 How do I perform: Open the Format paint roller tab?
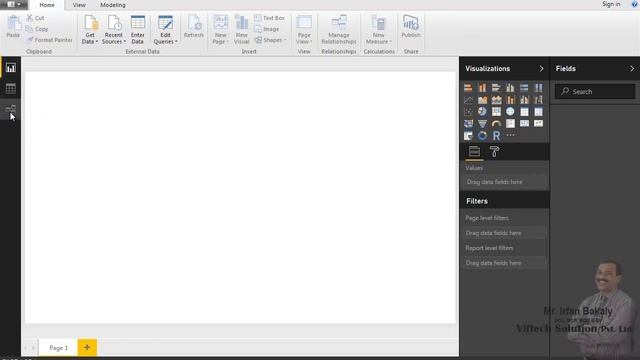click(x=494, y=152)
